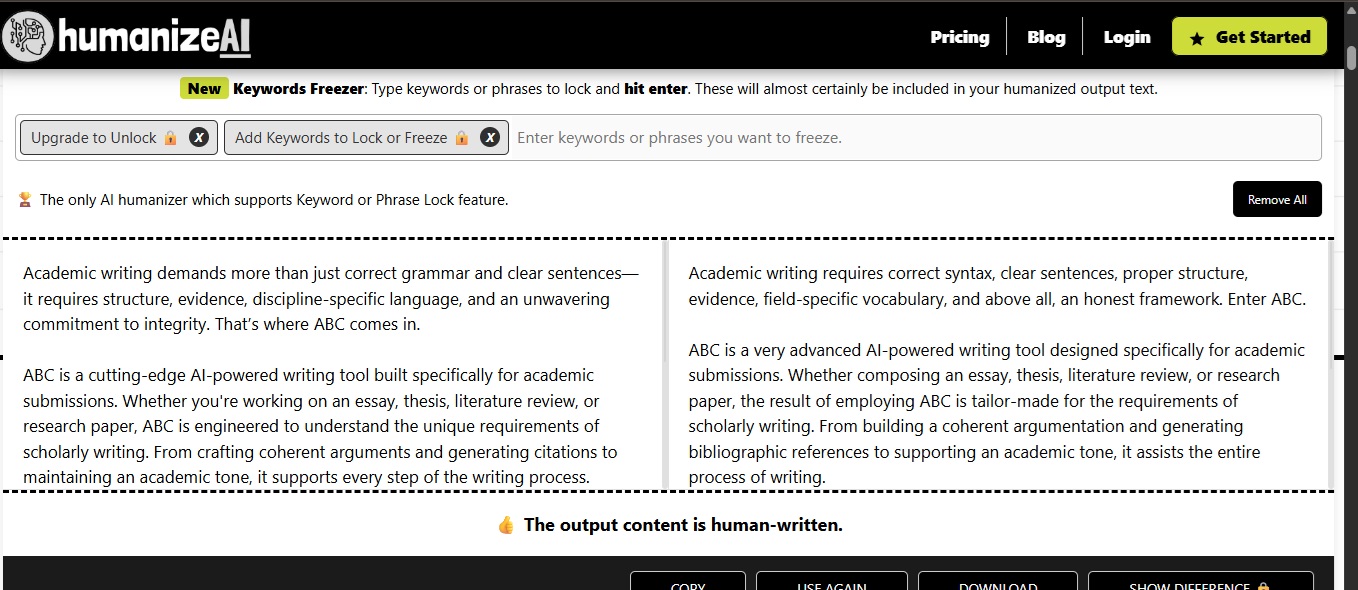This screenshot has height=590, width=1358.
Task: Click the thumbs-up icon near output result
Action: [x=506, y=525]
